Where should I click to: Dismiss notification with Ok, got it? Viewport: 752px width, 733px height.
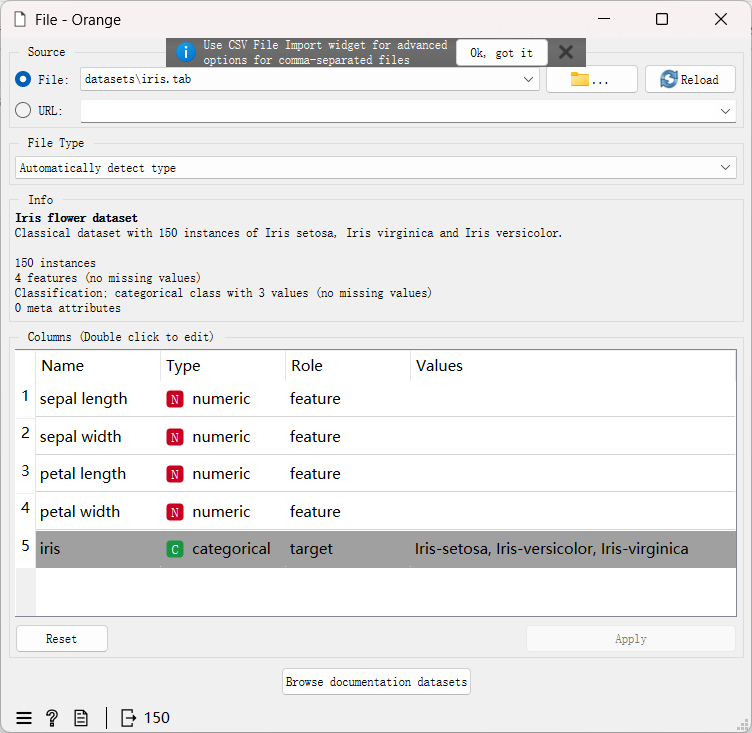coord(501,53)
